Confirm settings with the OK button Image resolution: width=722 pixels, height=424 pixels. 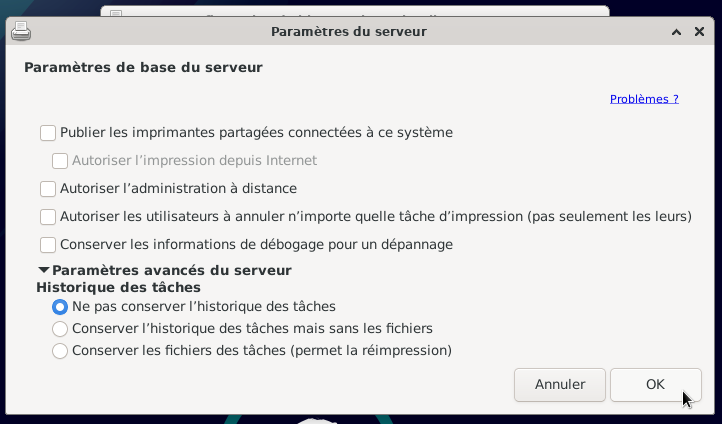pyautogui.click(x=655, y=384)
